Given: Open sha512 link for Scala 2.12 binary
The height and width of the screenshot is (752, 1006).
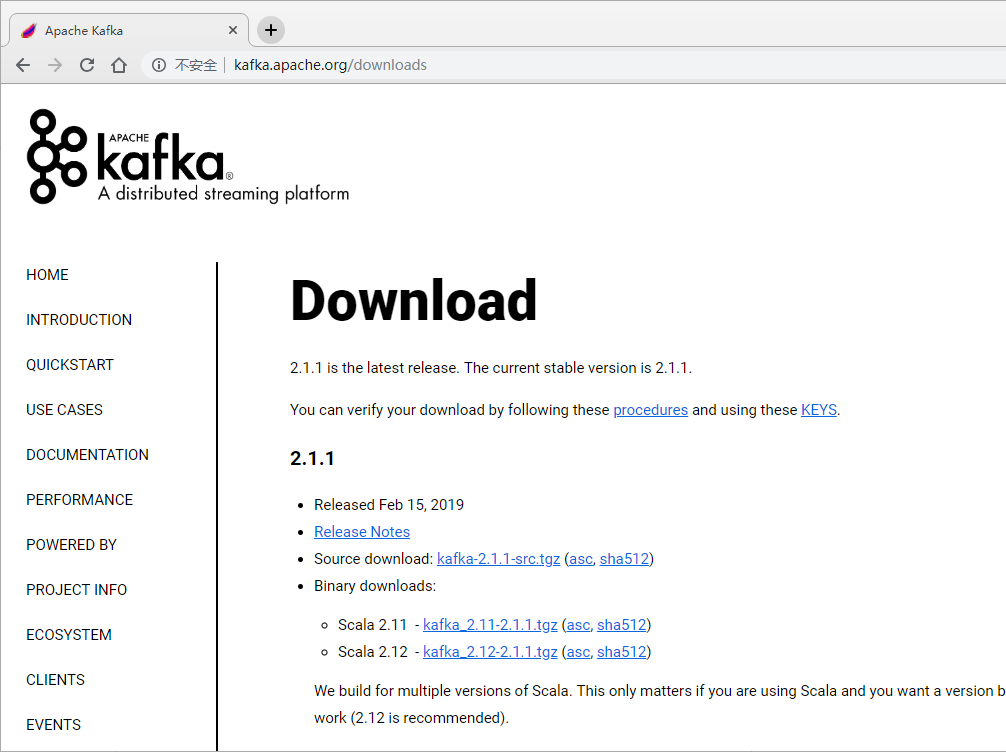Looking at the screenshot, I should click(x=622, y=651).
